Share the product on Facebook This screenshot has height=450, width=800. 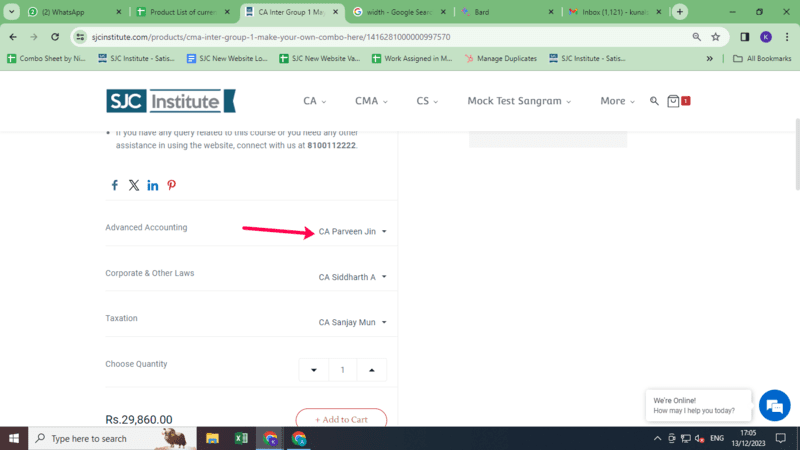click(x=114, y=186)
